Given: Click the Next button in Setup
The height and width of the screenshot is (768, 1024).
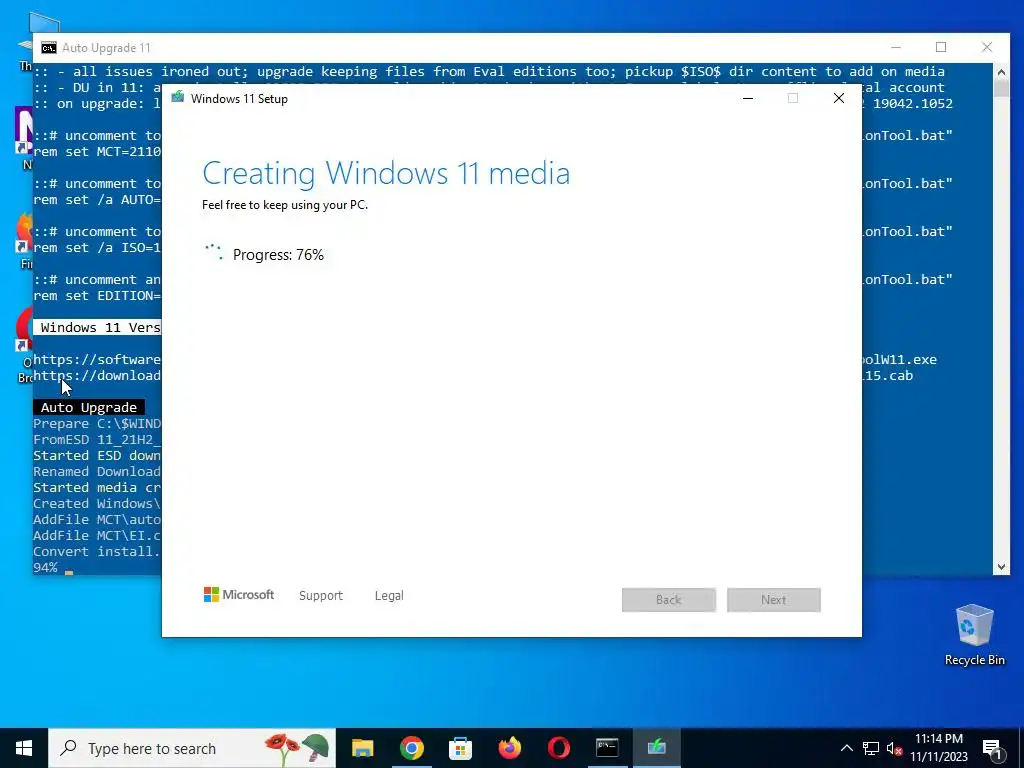Looking at the screenshot, I should [774, 600].
